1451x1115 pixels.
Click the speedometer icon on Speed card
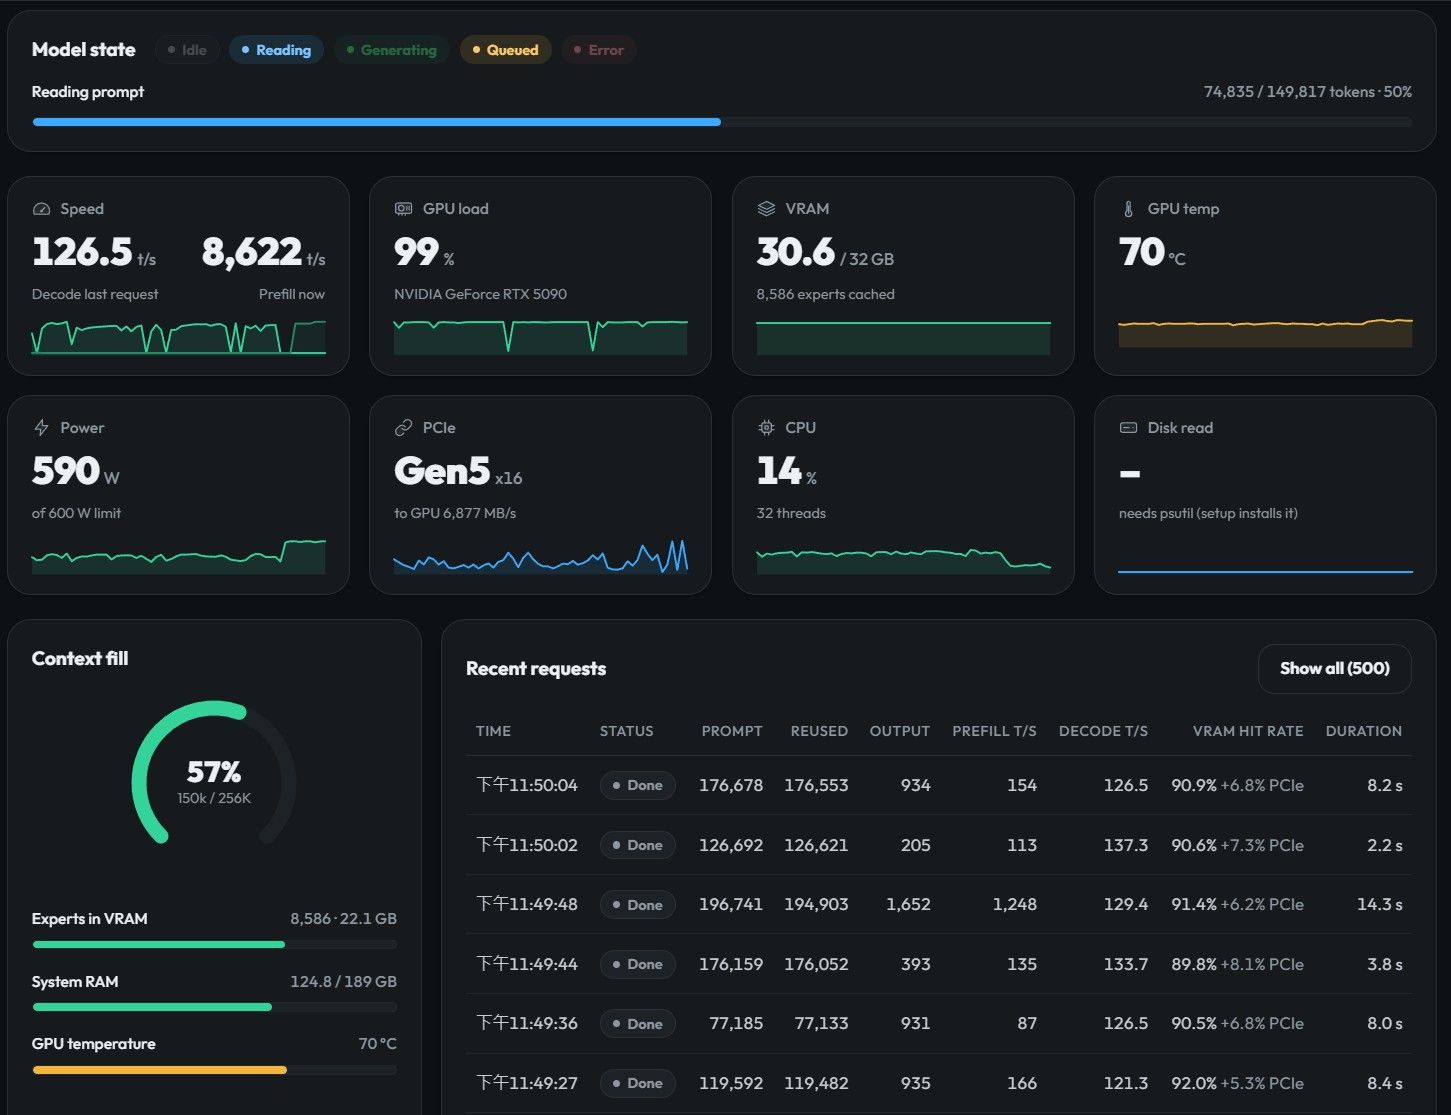pos(41,209)
